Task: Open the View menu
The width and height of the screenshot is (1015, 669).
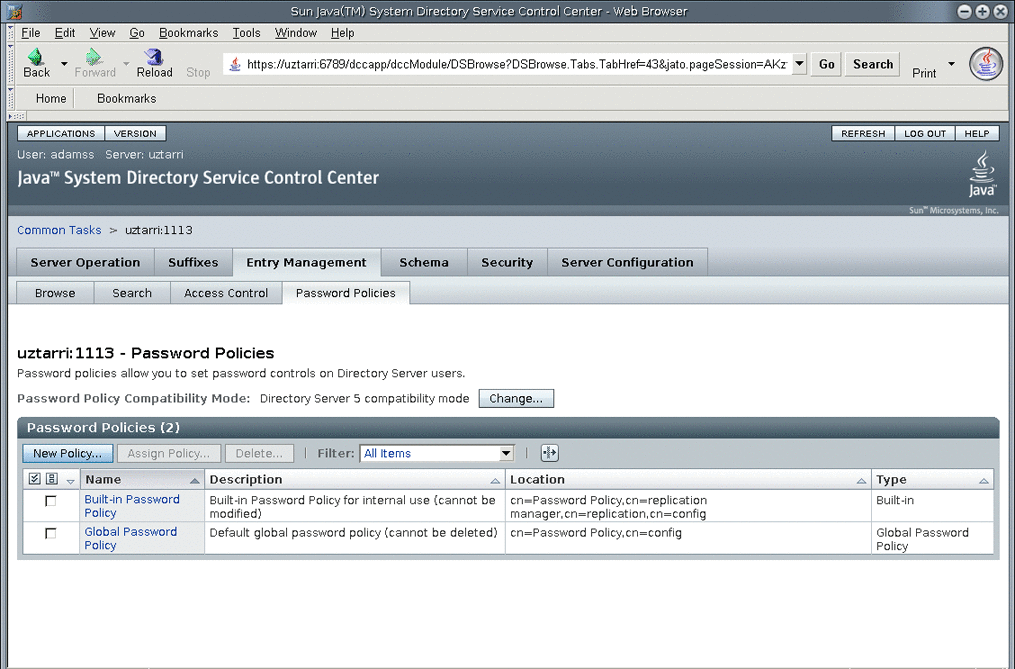Action: 102,32
